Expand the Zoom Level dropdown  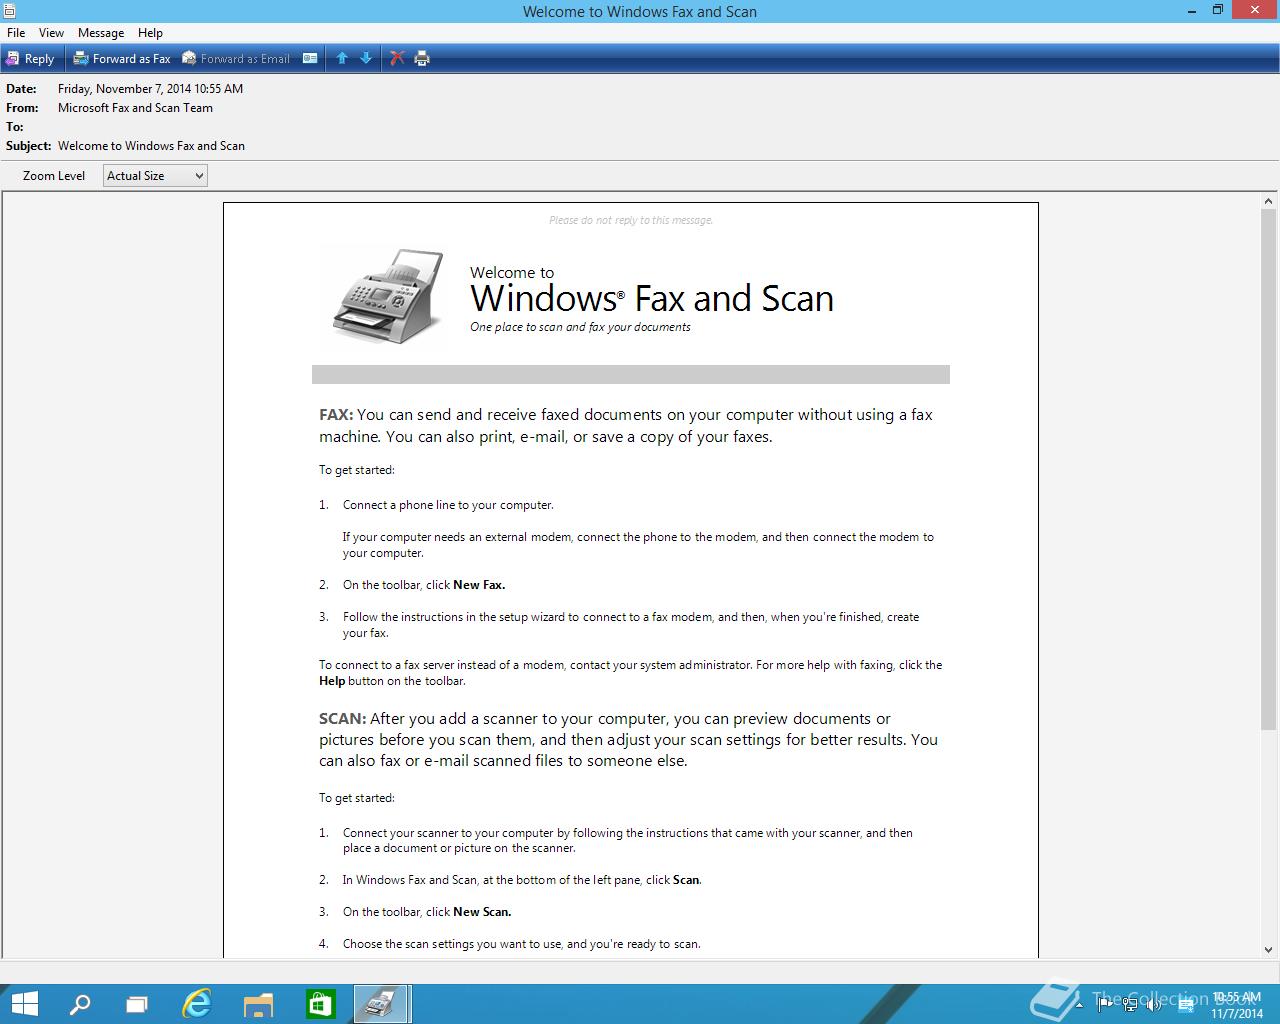coord(155,176)
